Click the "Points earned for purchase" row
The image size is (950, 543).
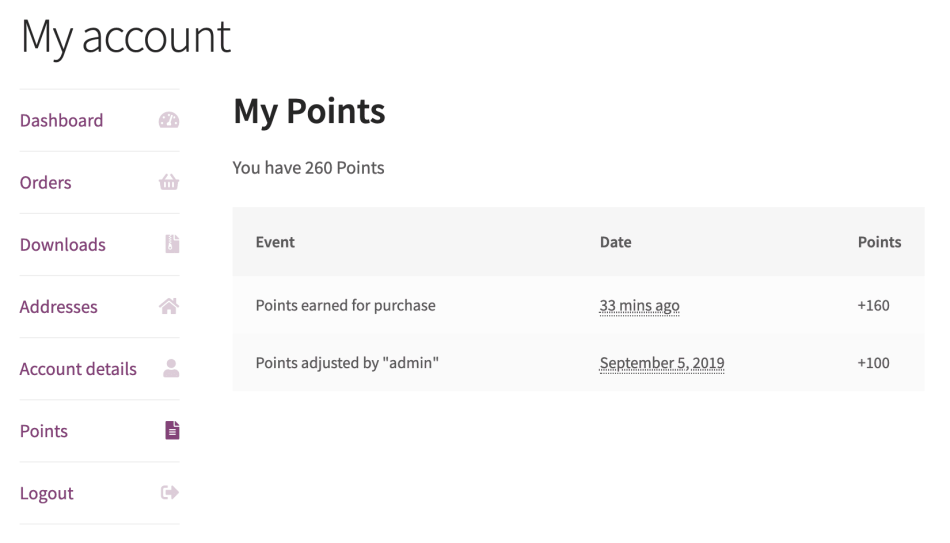pyautogui.click(x=345, y=306)
